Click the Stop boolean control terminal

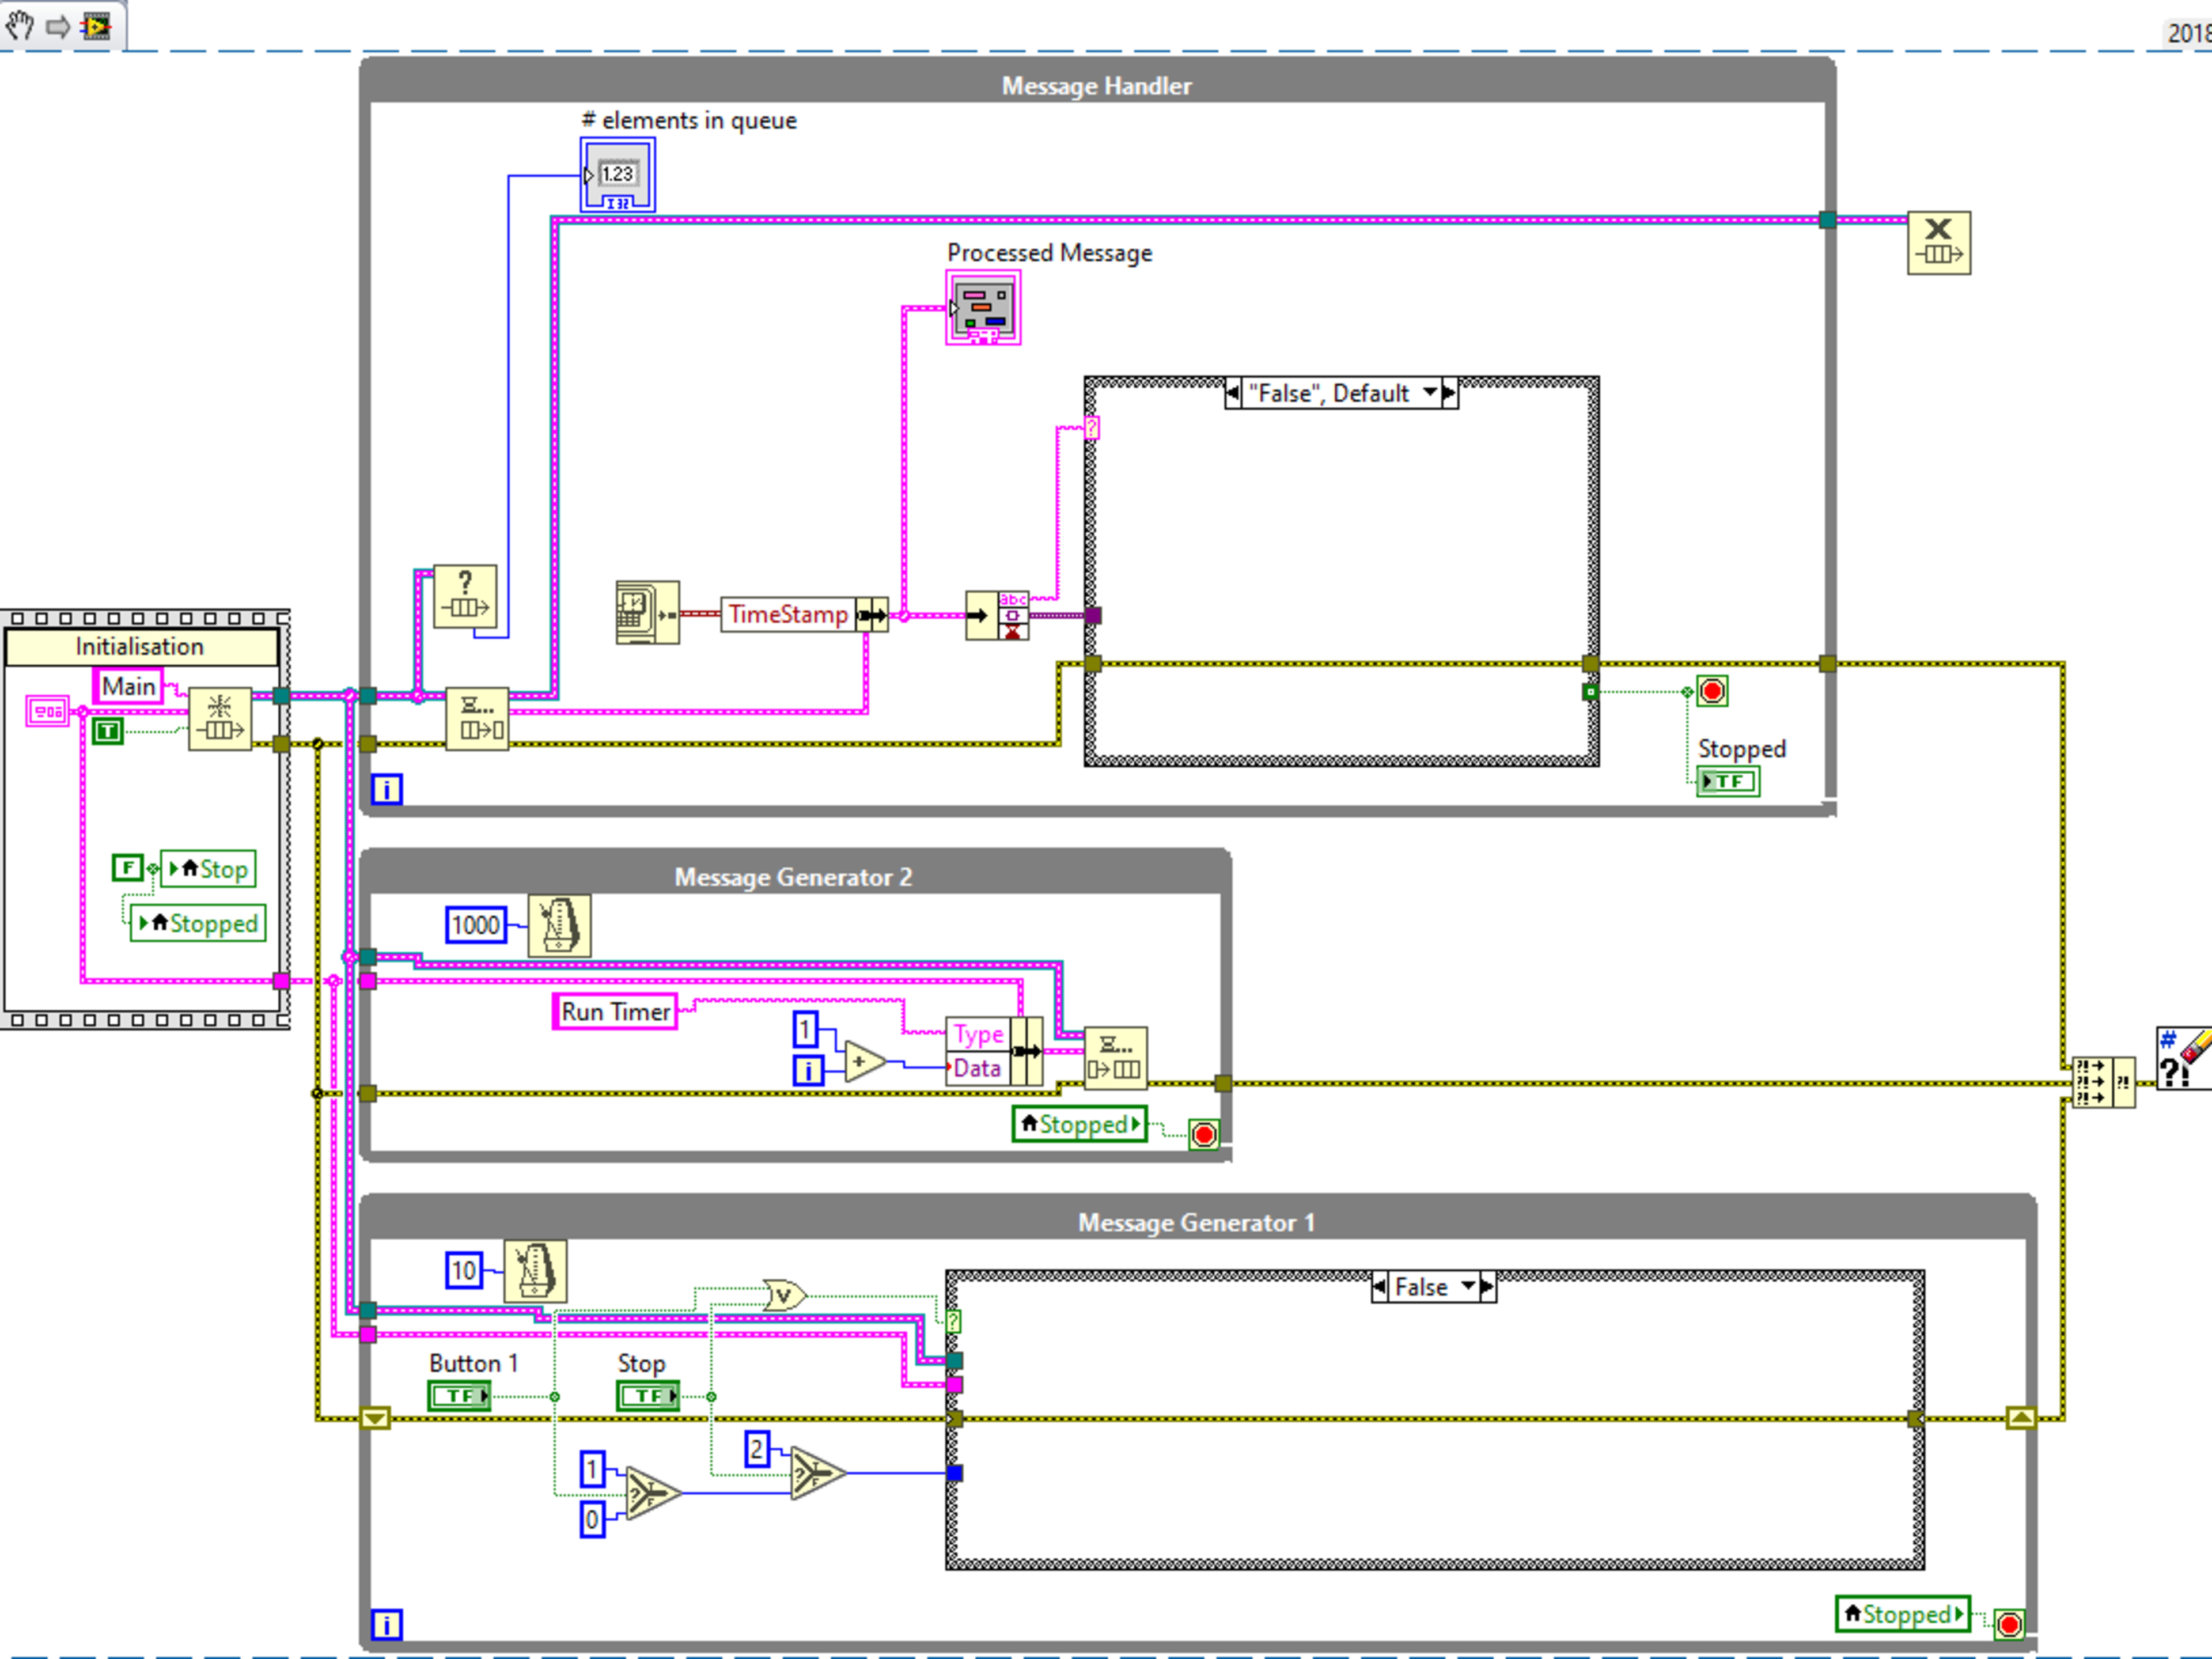(x=648, y=1395)
